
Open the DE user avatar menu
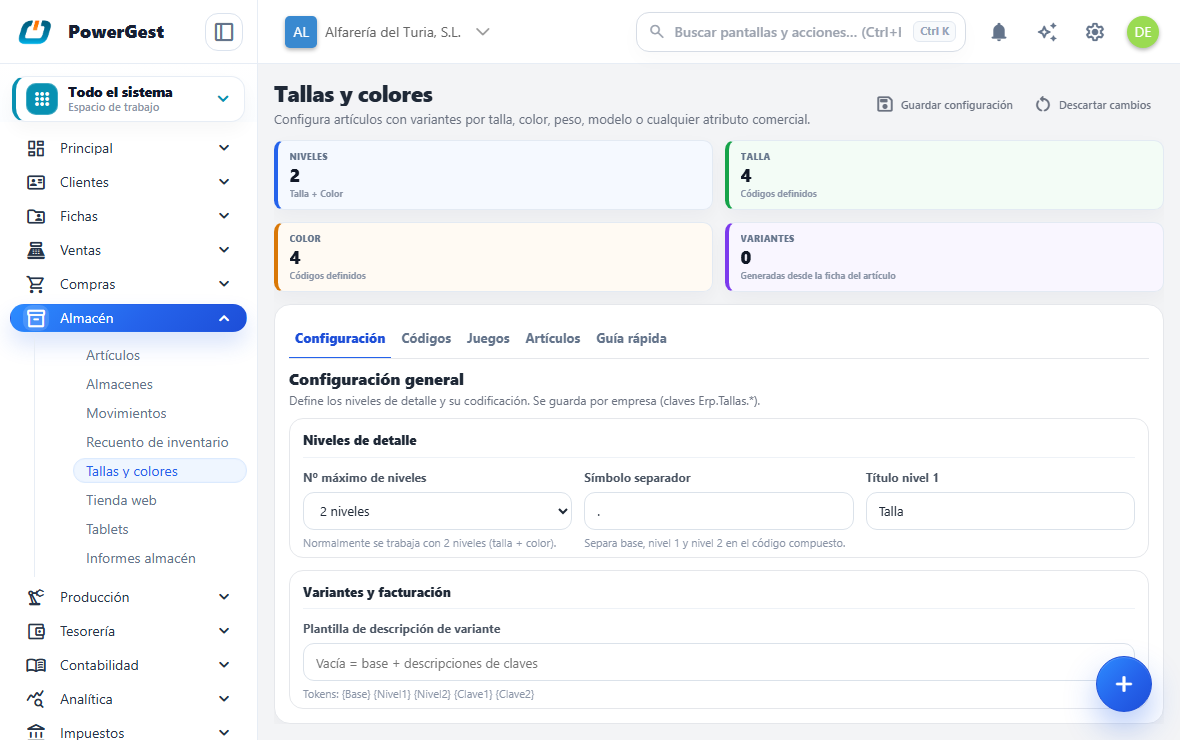[1142, 32]
